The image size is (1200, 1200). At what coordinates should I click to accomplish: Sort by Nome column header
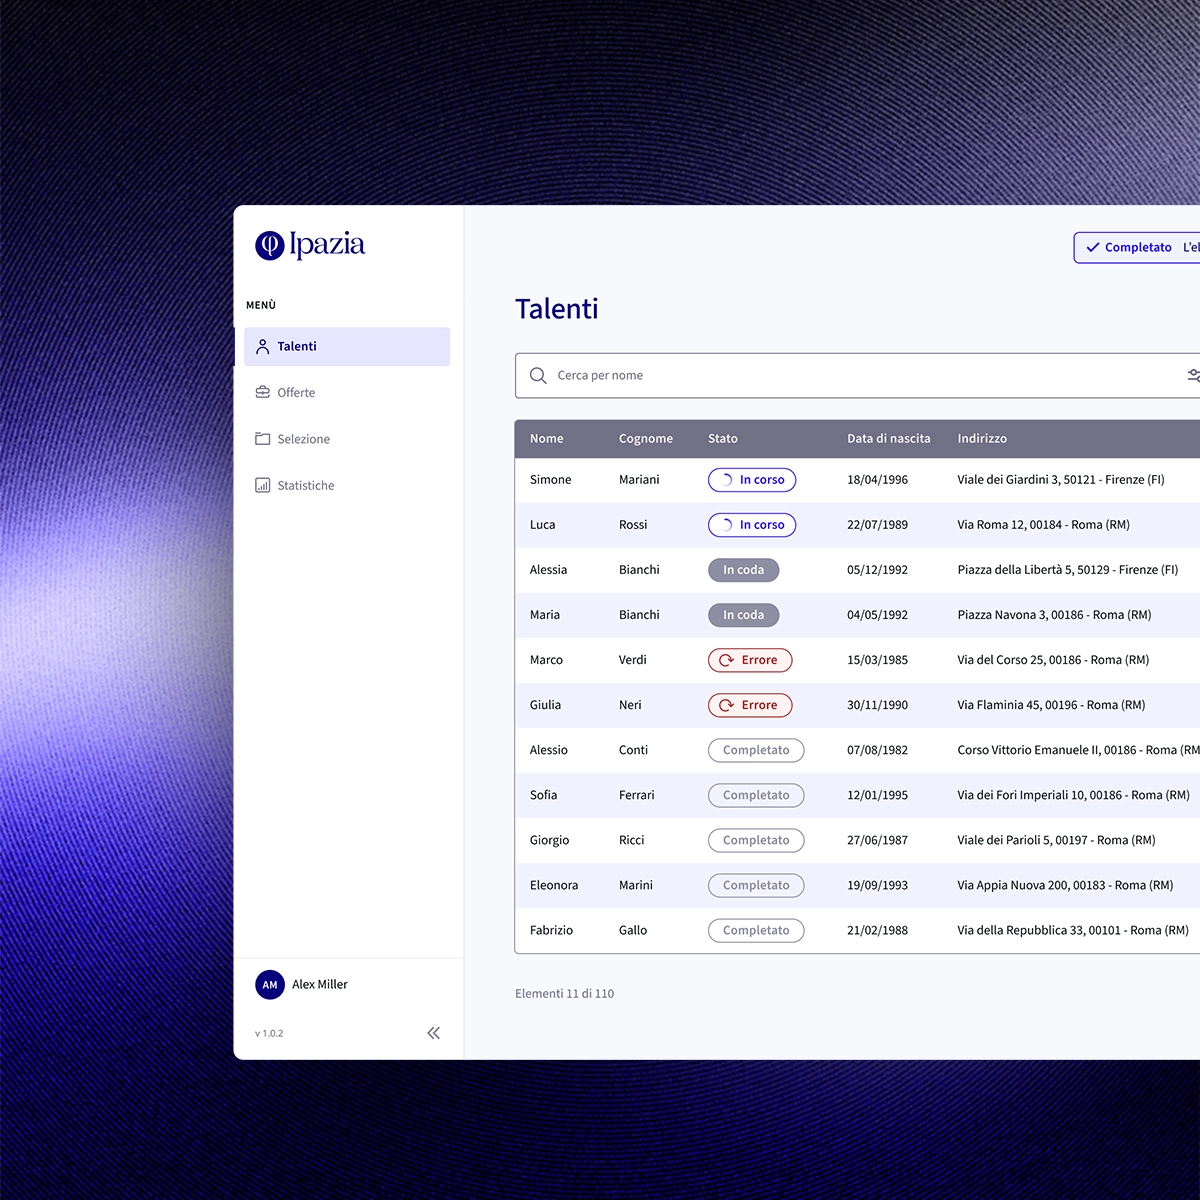tap(547, 439)
